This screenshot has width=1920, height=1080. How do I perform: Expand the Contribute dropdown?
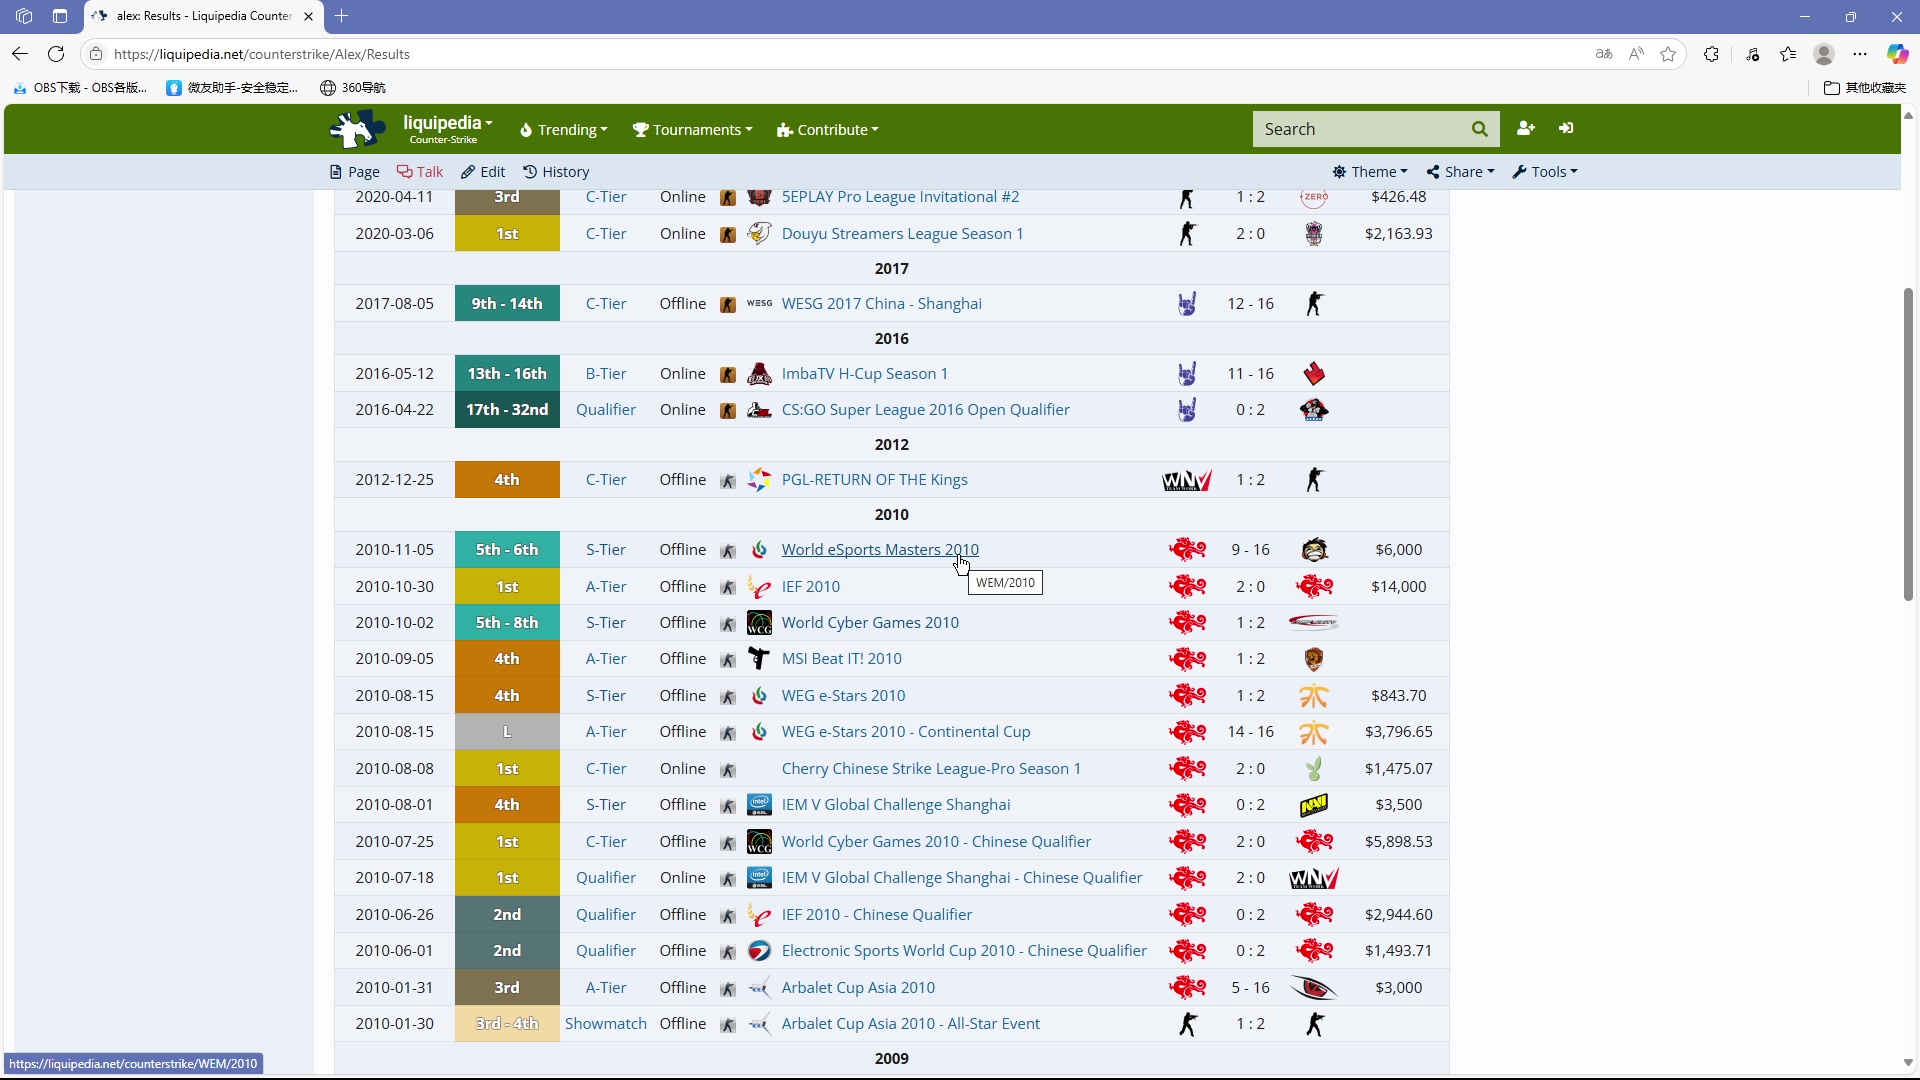pyautogui.click(x=827, y=130)
